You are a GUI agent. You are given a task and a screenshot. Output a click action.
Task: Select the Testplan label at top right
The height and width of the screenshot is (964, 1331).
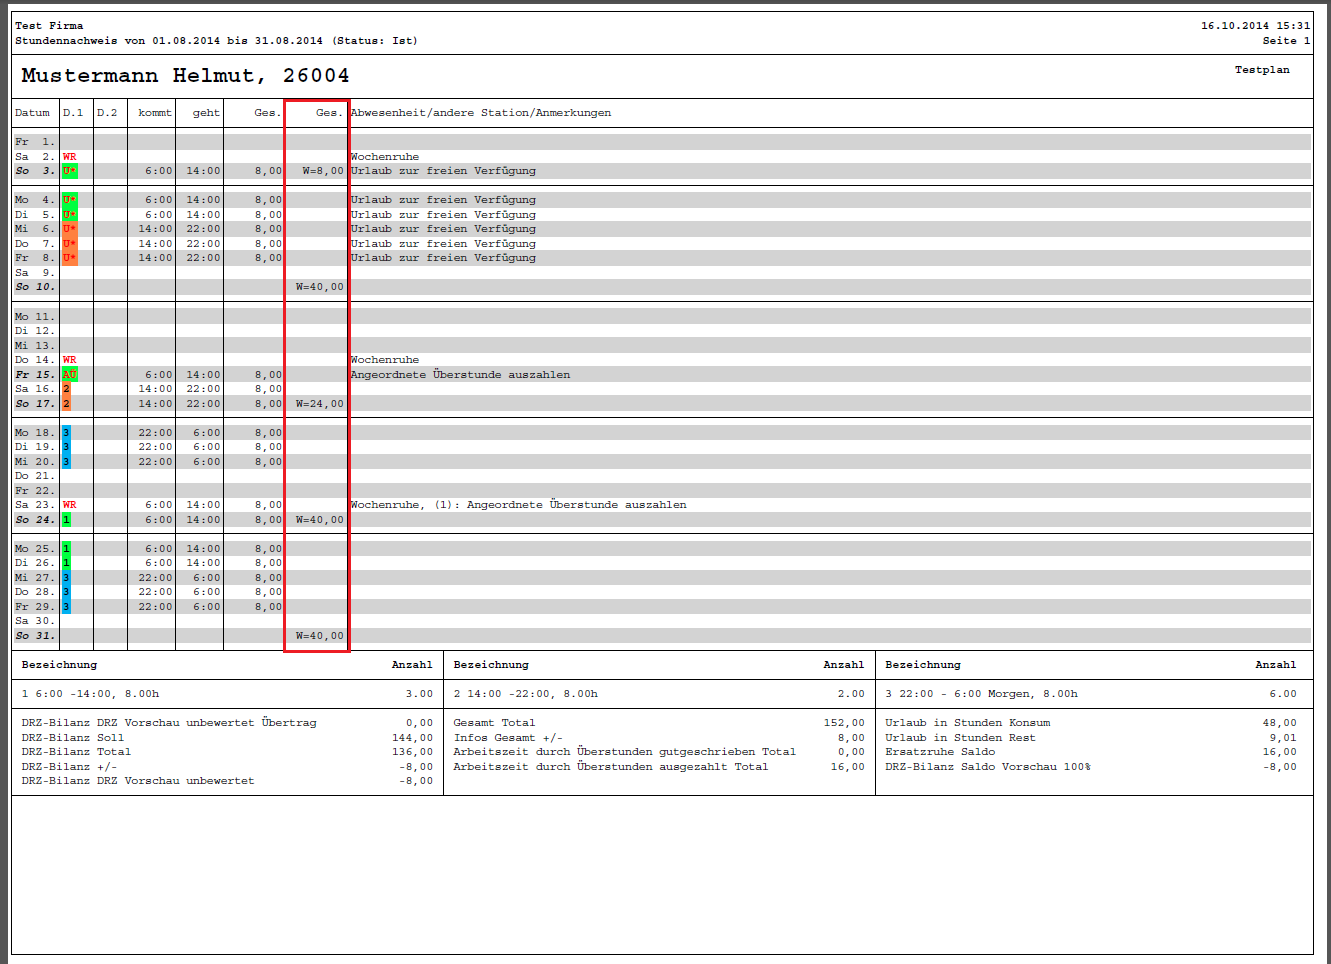coord(1261,70)
